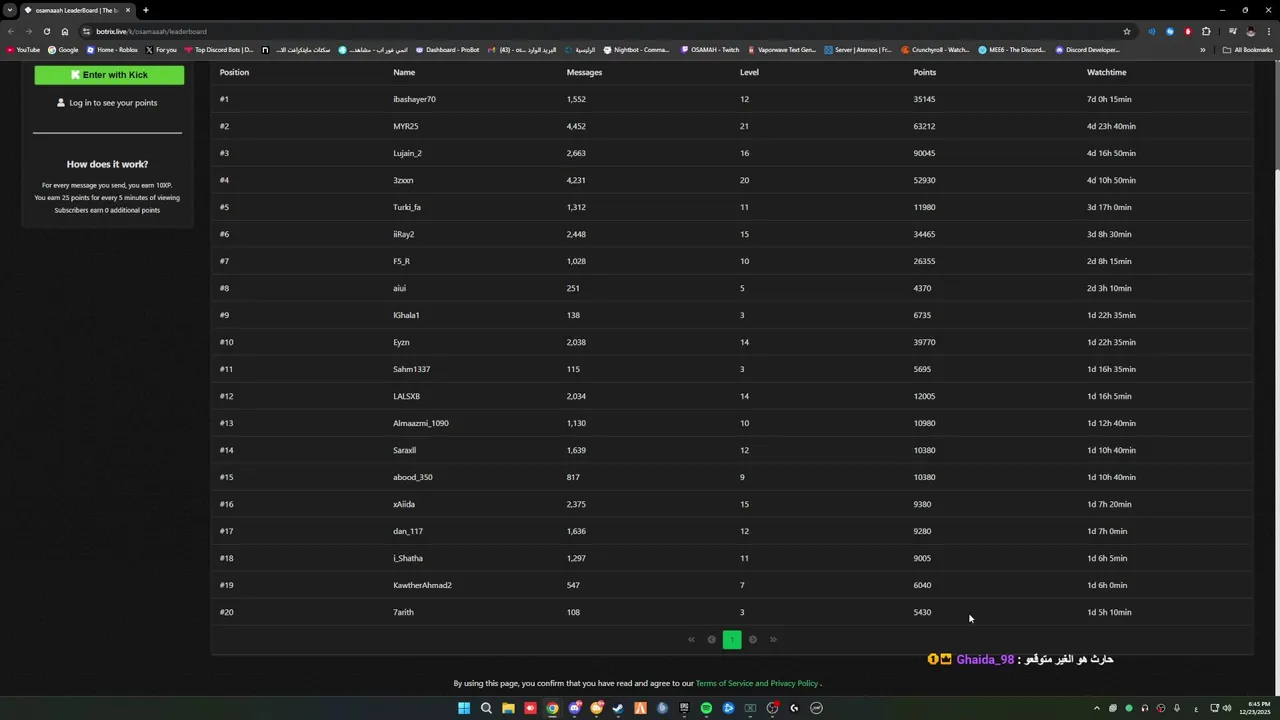Click the name KawtherAhmad2

pos(422,585)
